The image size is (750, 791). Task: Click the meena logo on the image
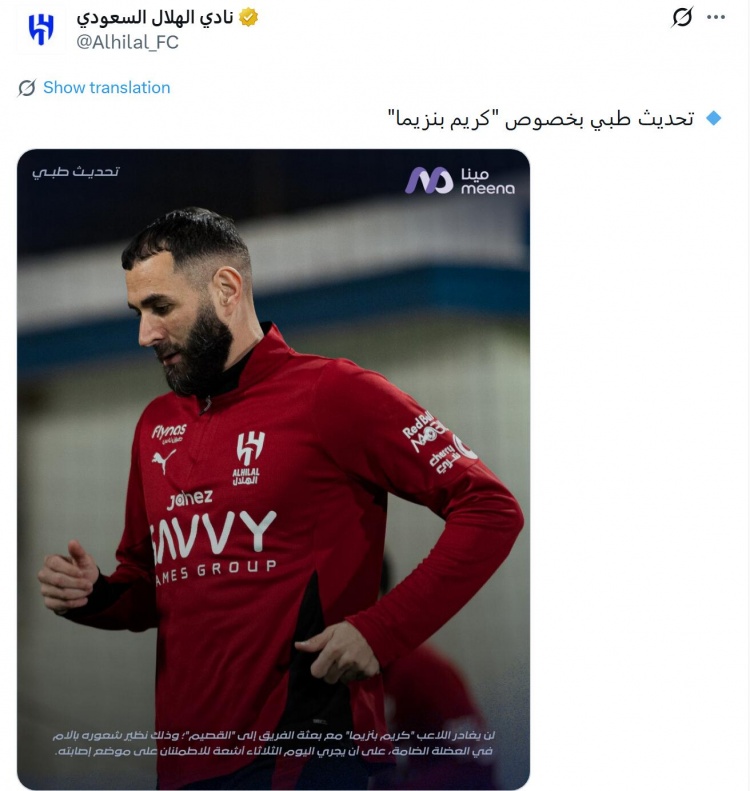pyautogui.click(x=459, y=181)
